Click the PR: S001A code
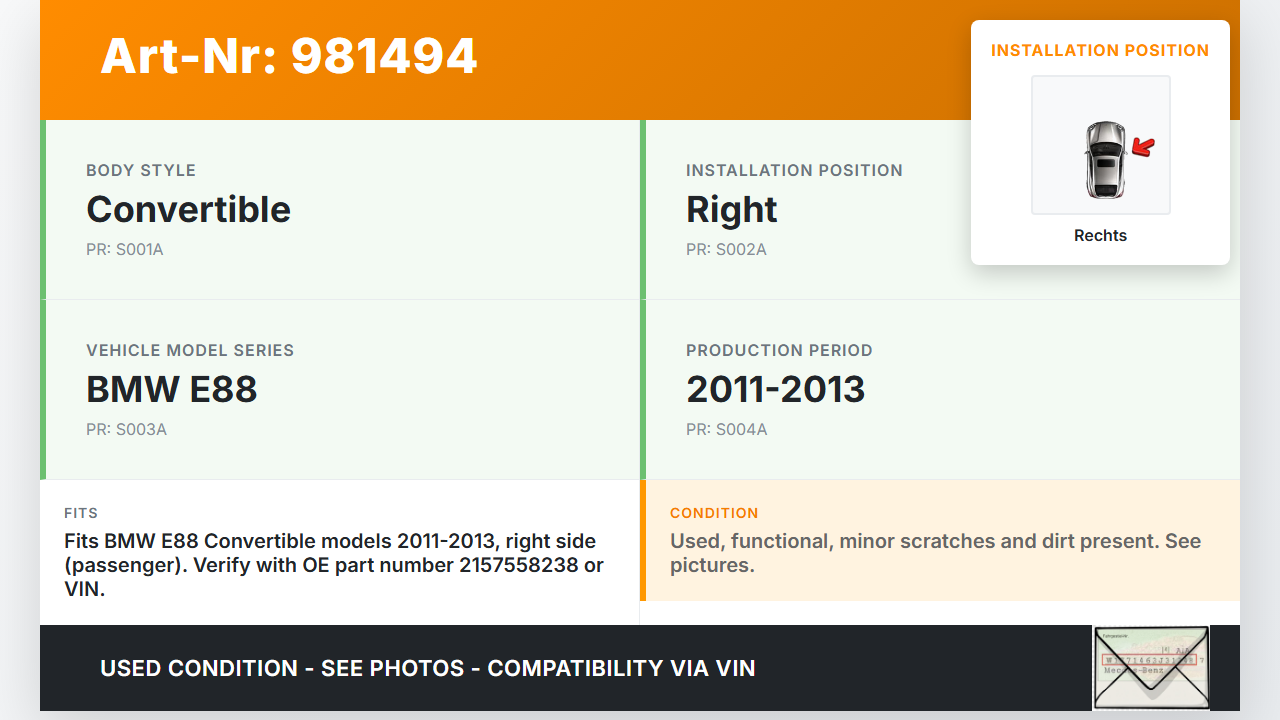Image resolution: width=1280 pixels, height=720 pixels. point(124,250)
